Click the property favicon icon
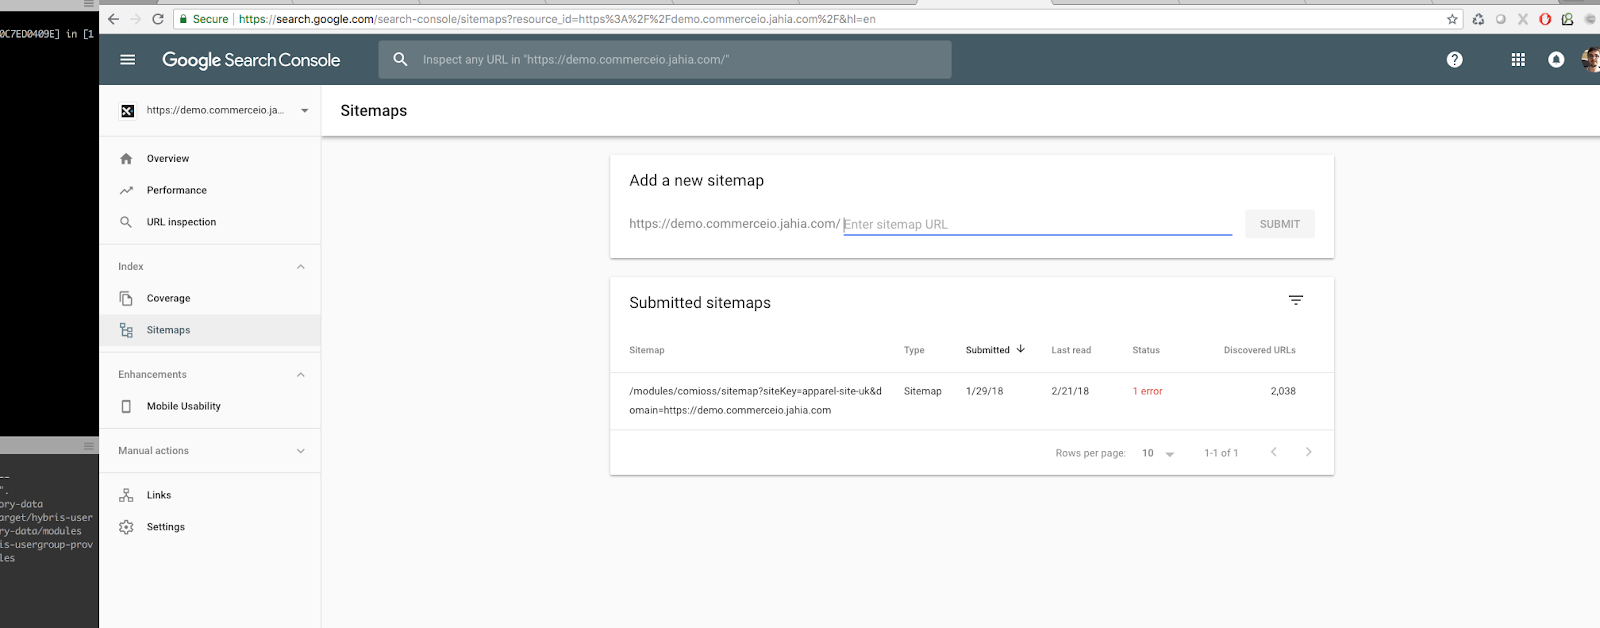 [127, 111]
